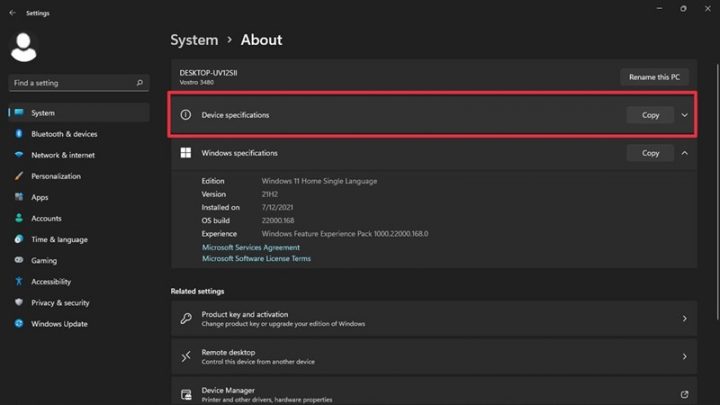
Task: Click the Accessibility icon in sidebar
Action: tap(18, 282)
